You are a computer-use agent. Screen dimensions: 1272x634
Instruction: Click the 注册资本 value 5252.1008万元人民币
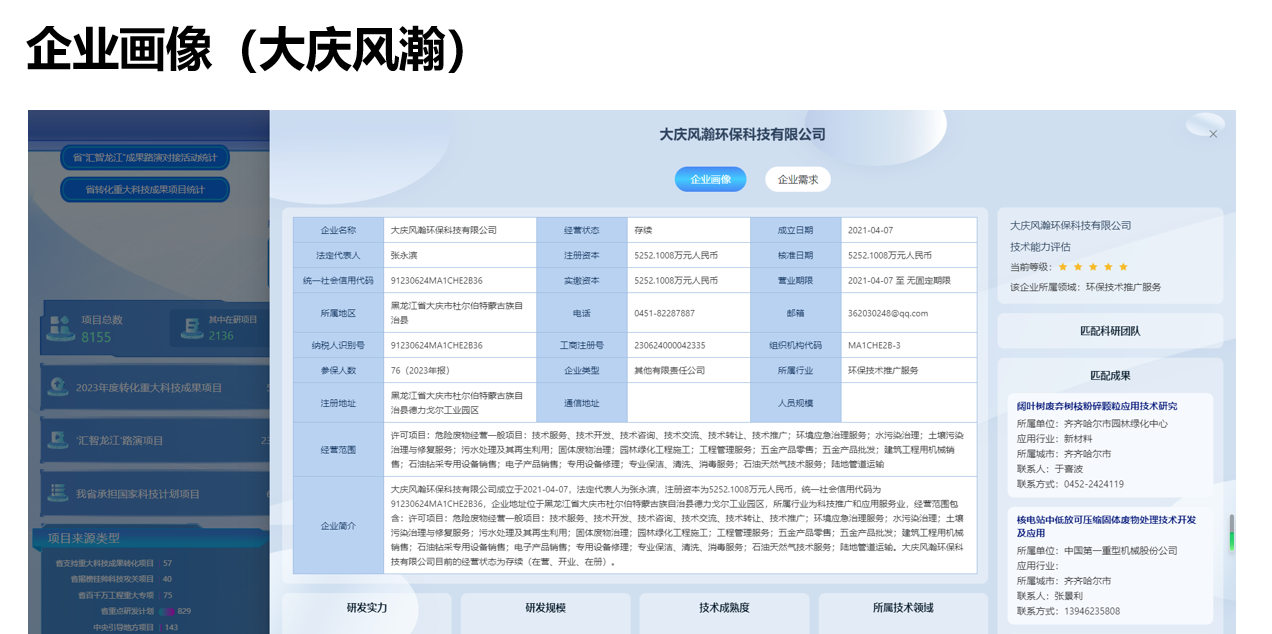coord(676,255)
